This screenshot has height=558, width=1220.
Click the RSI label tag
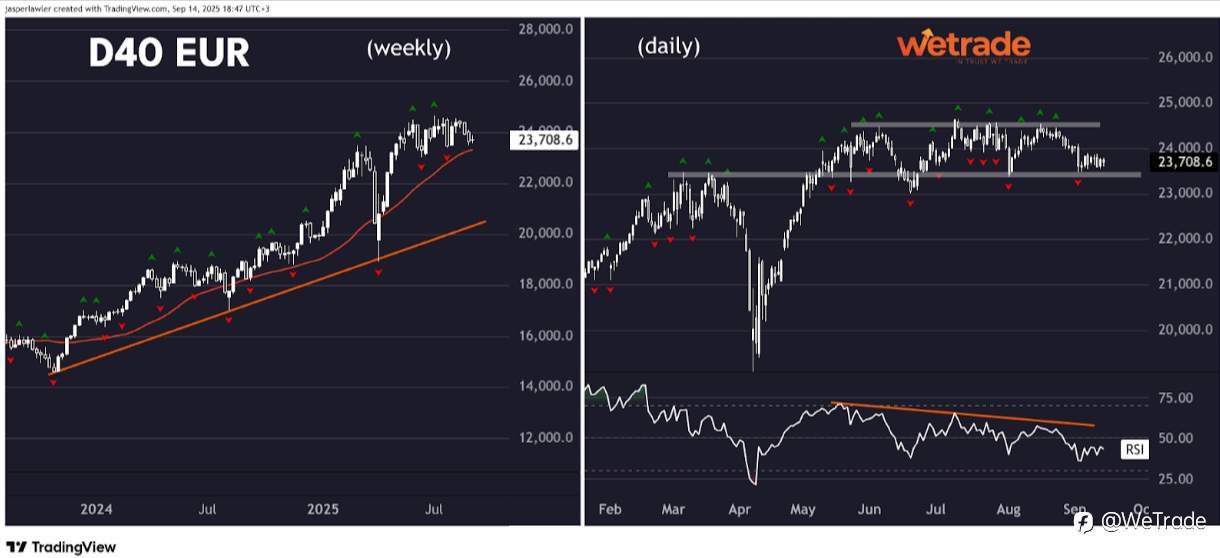(x=1135, y=450)
